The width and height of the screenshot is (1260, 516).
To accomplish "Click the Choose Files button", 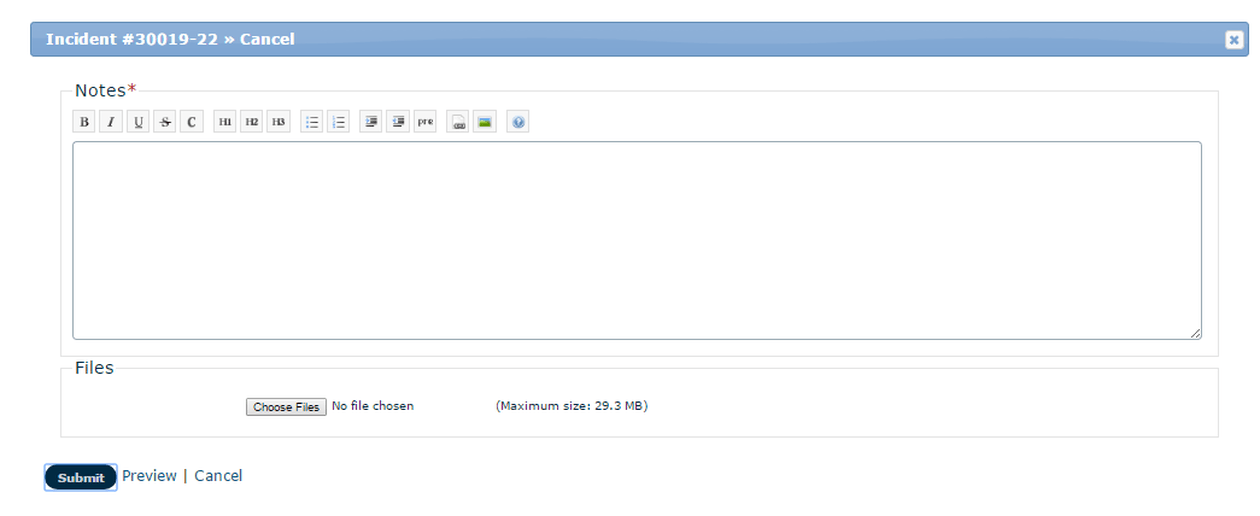I will coord(286,407).
